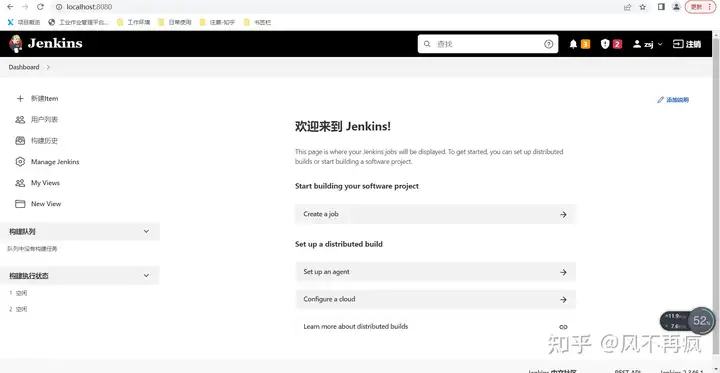Screen dimensions: 720x373
Task: Open the 工业作业管理平台 bookmark
Action: (x=79, y=22)
